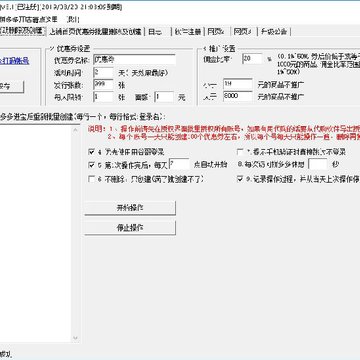Toggle option 9 记录操作过程 checkbox
Image resolution: width=360 pixels, height=360 pixels.
240,179
